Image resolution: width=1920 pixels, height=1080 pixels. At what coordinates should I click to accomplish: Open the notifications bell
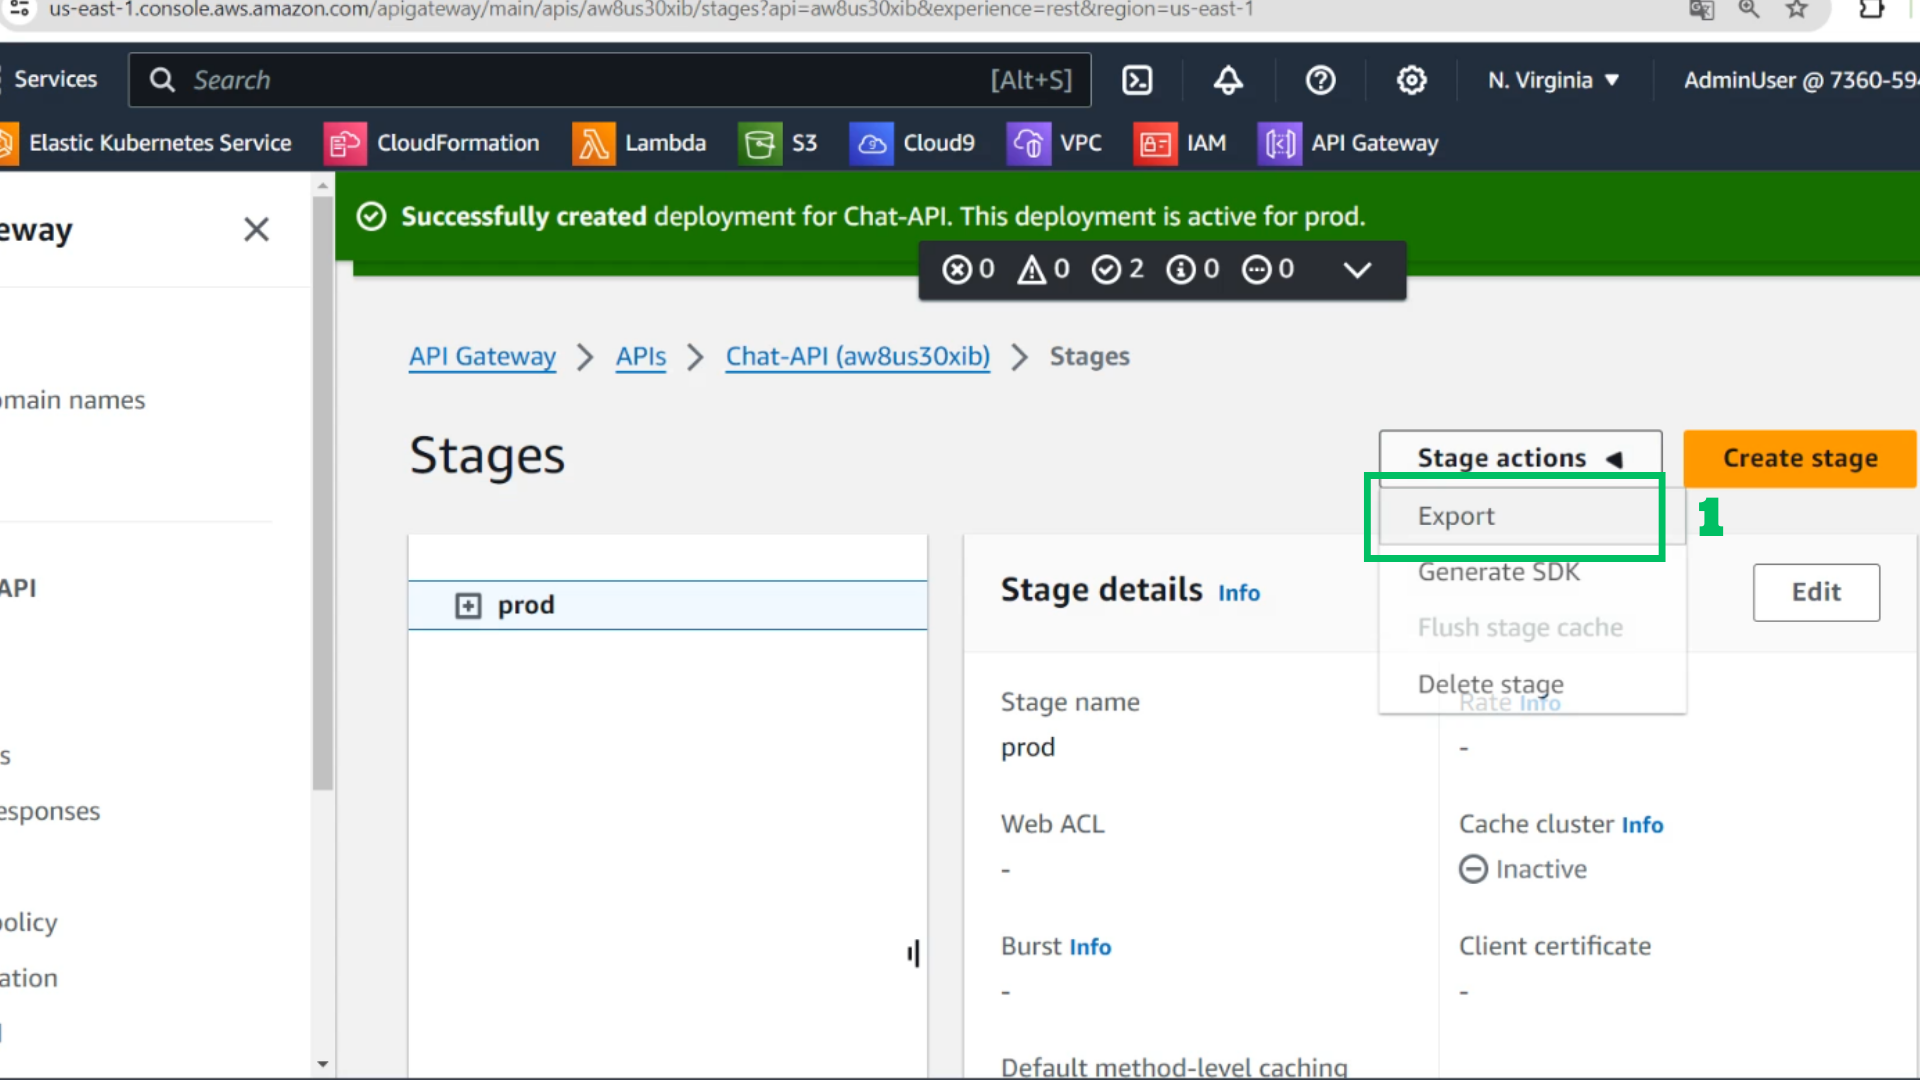point(1228,80)
